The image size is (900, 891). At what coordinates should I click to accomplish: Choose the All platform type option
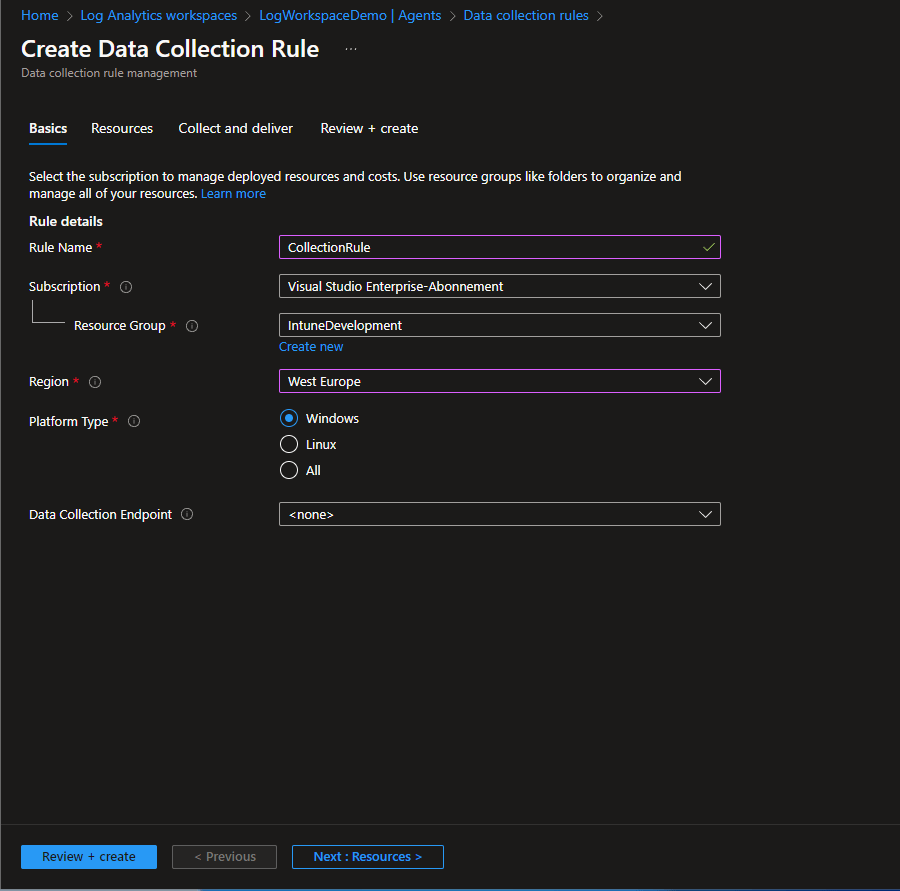(289, 471)
